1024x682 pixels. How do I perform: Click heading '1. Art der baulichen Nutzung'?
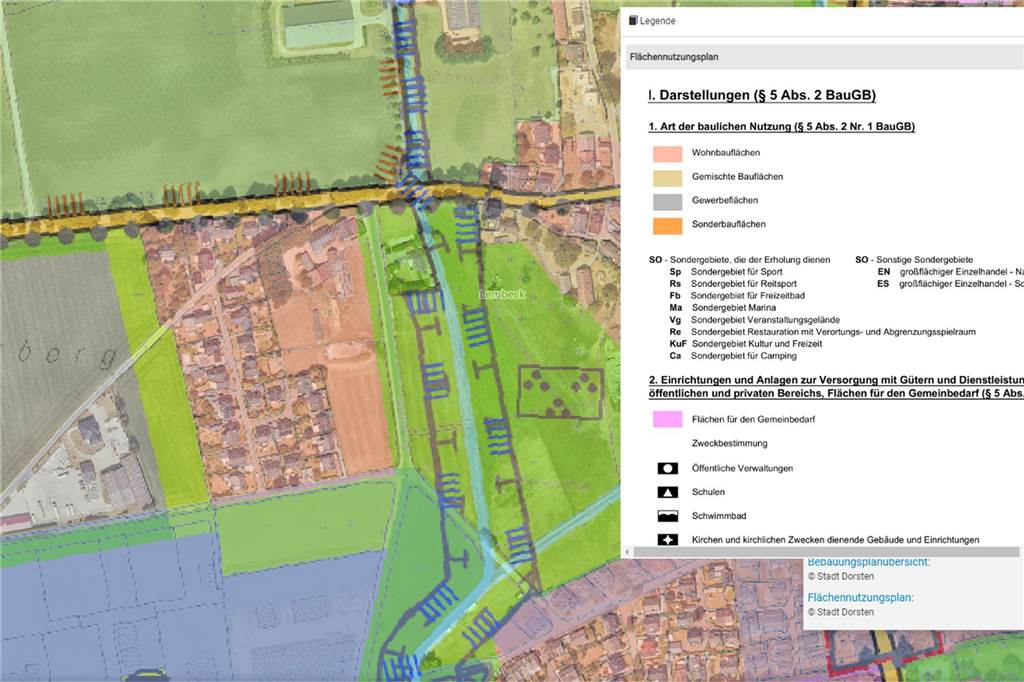coord(782,127)
